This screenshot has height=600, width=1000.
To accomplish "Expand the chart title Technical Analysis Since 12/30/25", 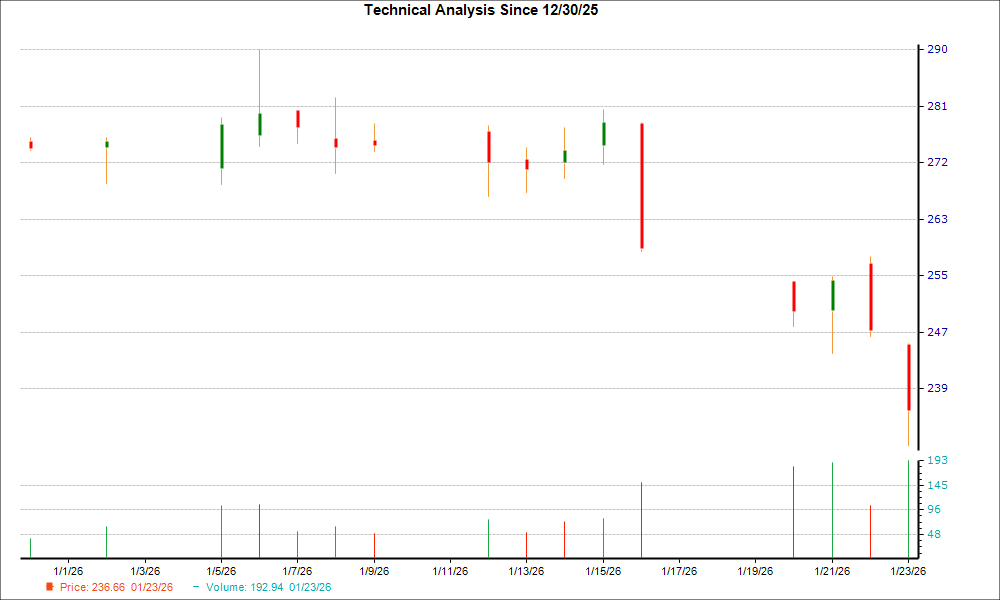I will click(481, 10).
